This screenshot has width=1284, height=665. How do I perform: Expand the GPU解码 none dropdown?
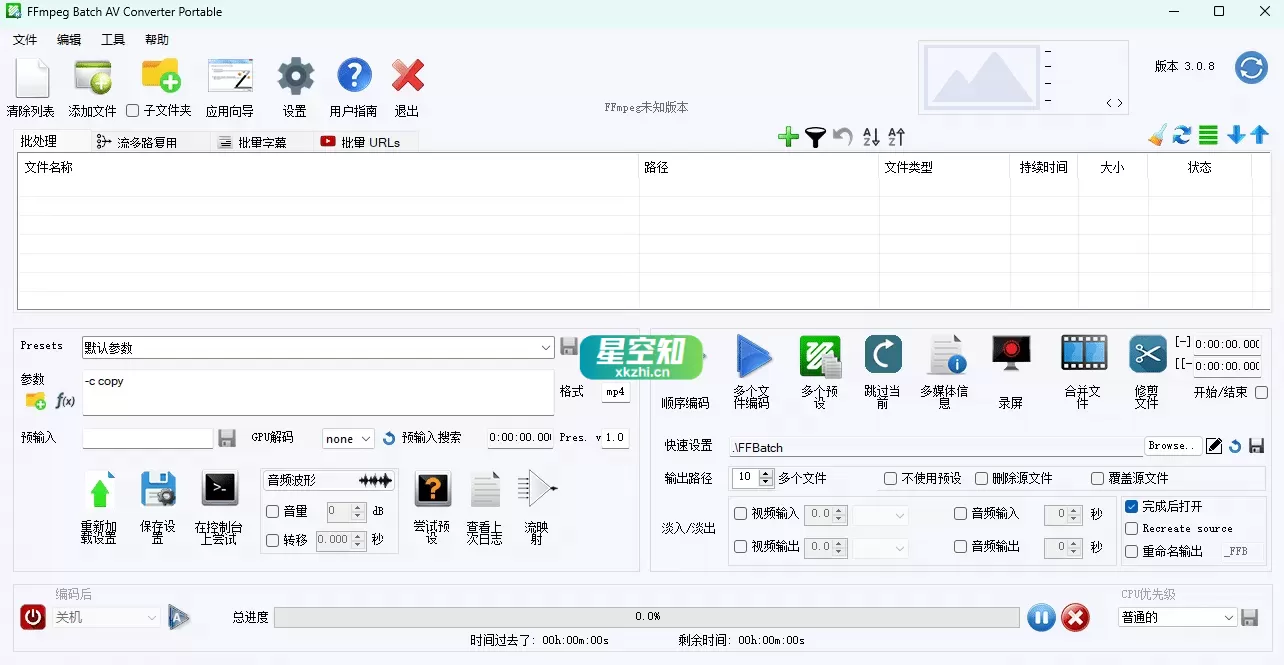(347, 438)
